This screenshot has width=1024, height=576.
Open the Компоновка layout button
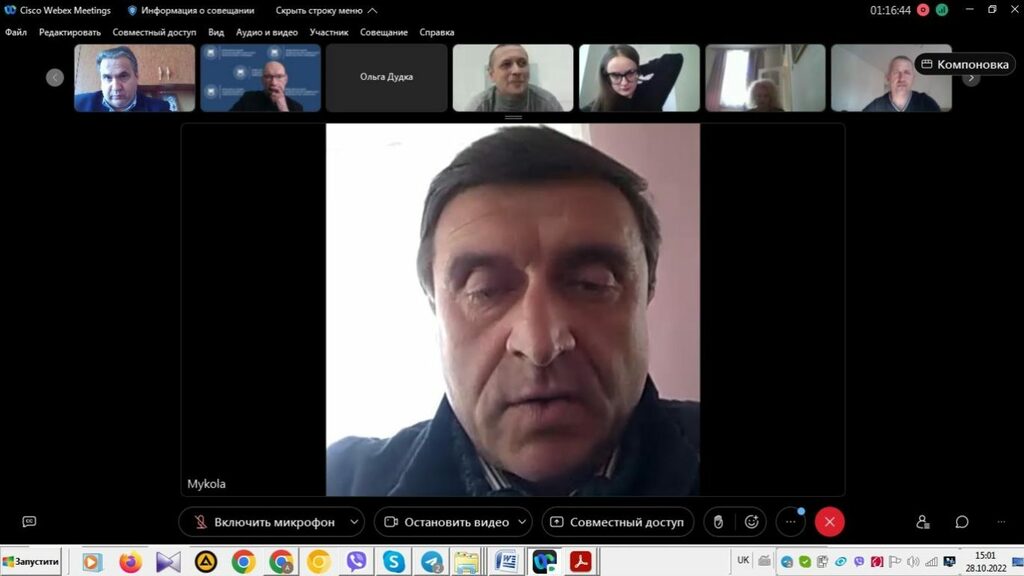click(965, 64)
